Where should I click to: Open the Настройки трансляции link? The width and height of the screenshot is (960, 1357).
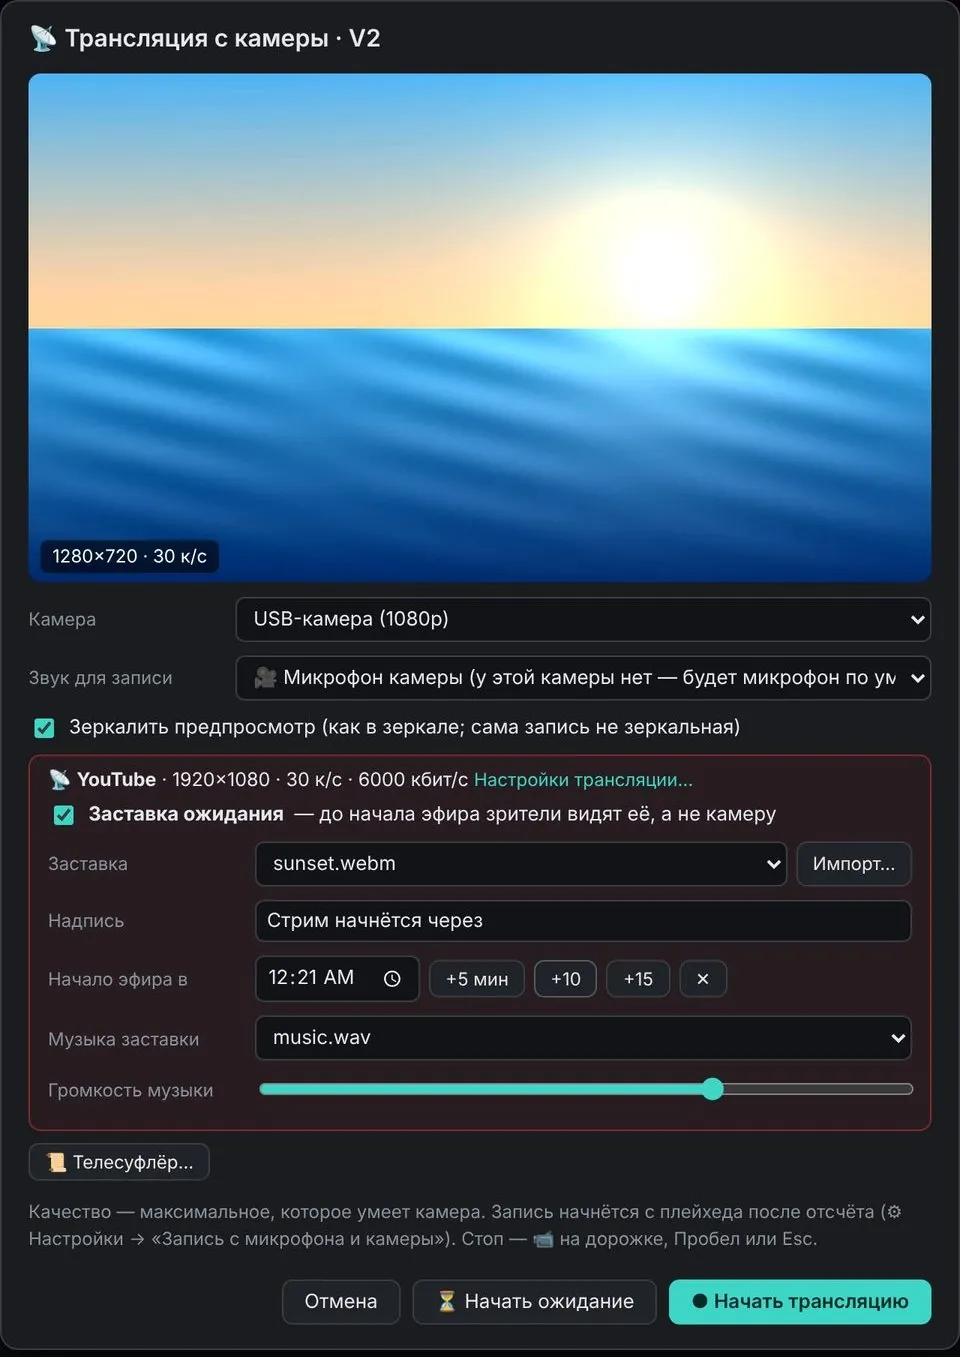point(583,780)
